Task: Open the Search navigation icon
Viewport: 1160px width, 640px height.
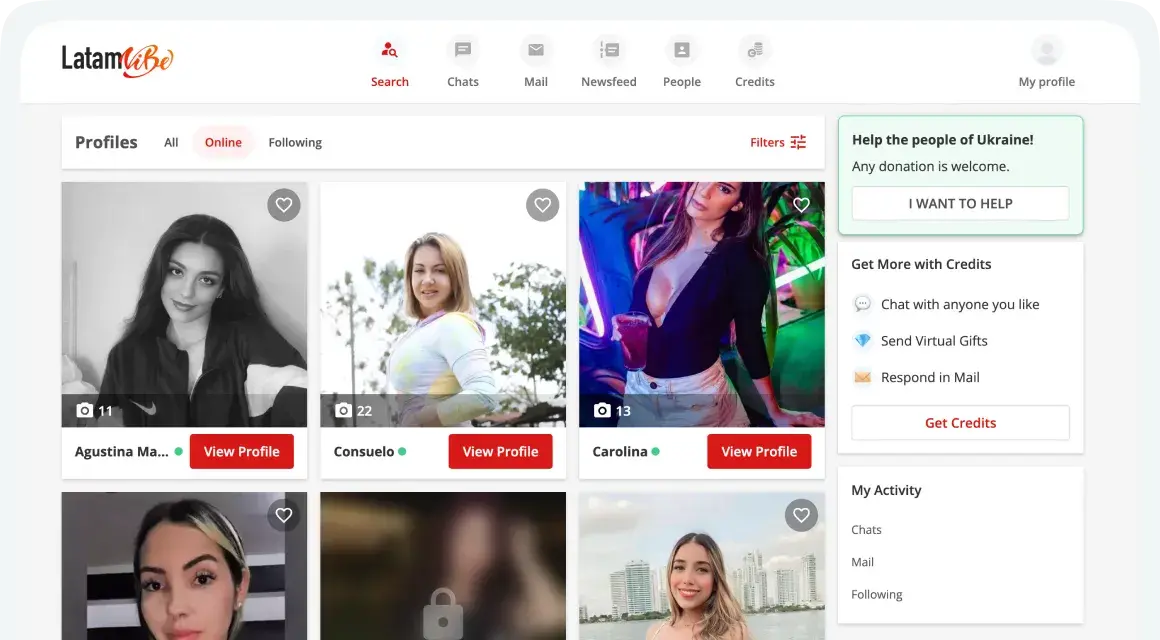Action: 389,51
